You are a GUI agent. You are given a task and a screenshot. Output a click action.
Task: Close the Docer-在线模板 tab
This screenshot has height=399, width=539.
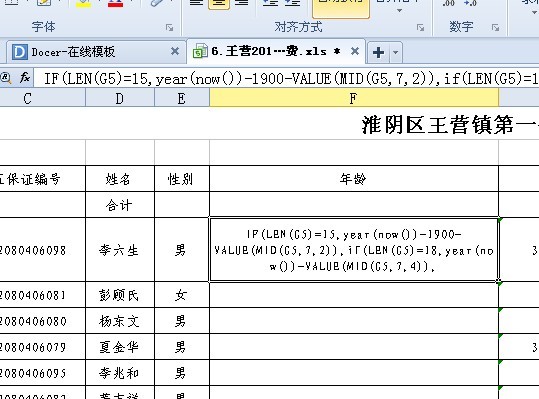tap(175, 52)
